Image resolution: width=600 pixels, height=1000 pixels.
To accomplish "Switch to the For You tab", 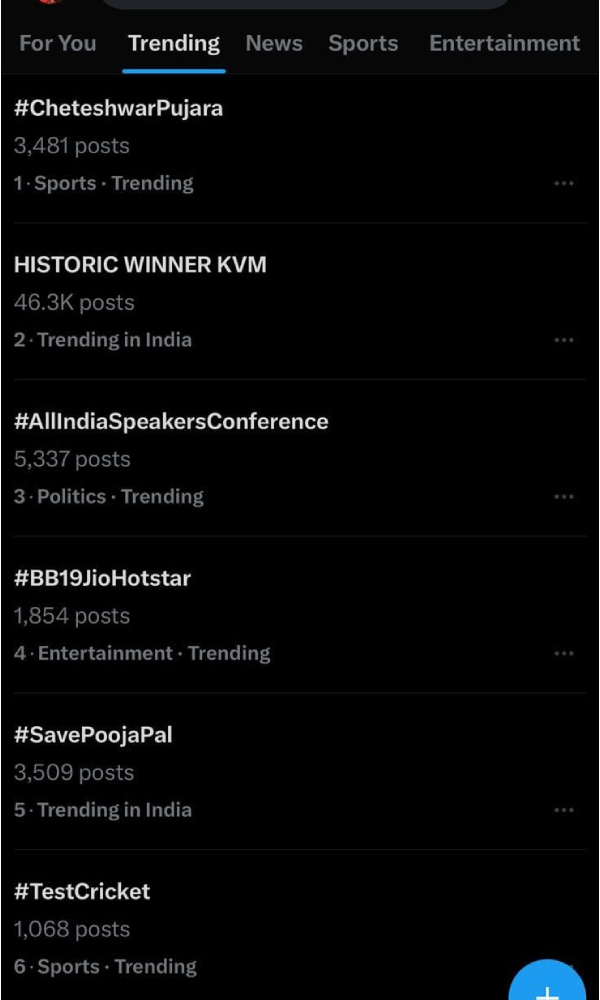I will [x=57, y=43].
